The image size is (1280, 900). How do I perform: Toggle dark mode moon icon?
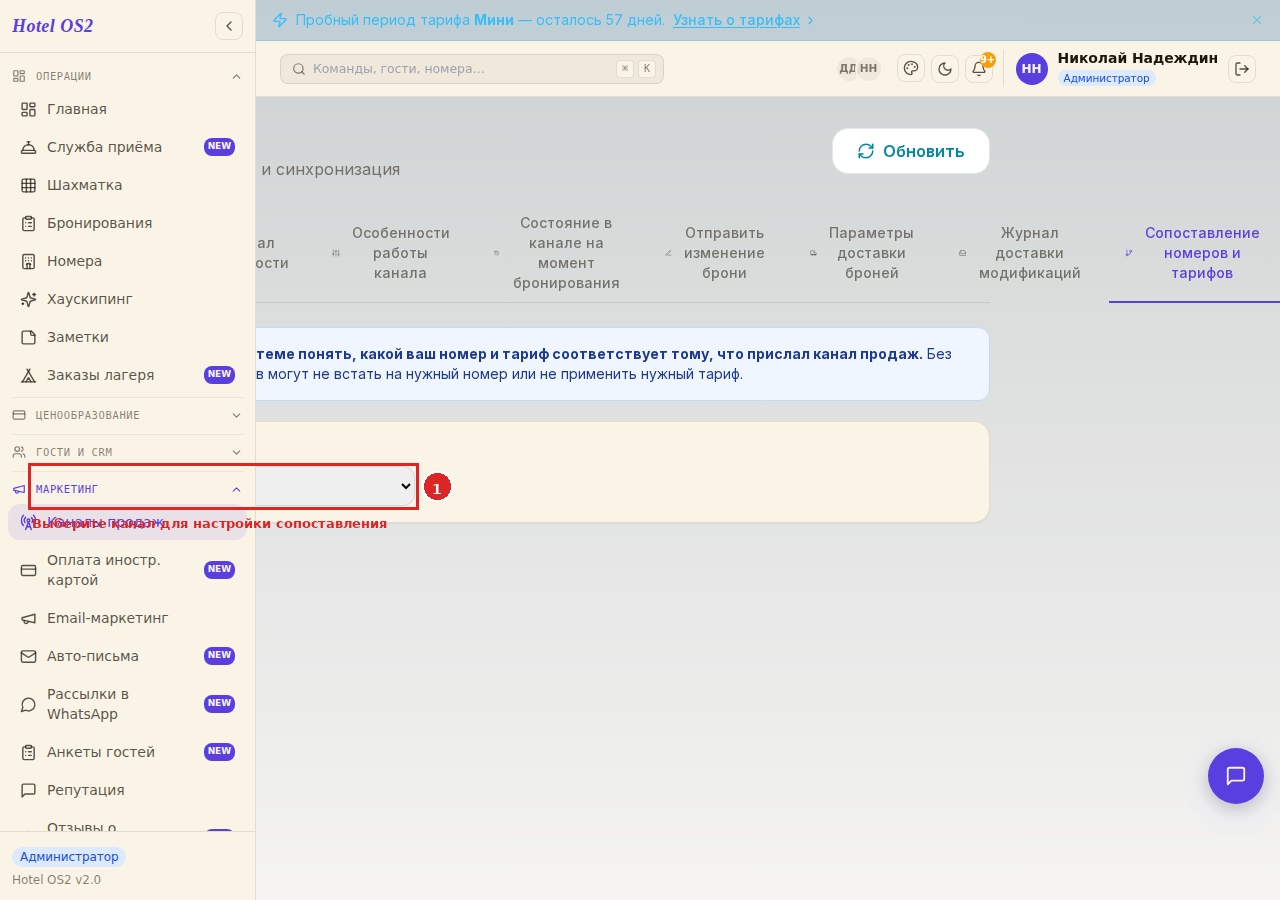(945, 69)
